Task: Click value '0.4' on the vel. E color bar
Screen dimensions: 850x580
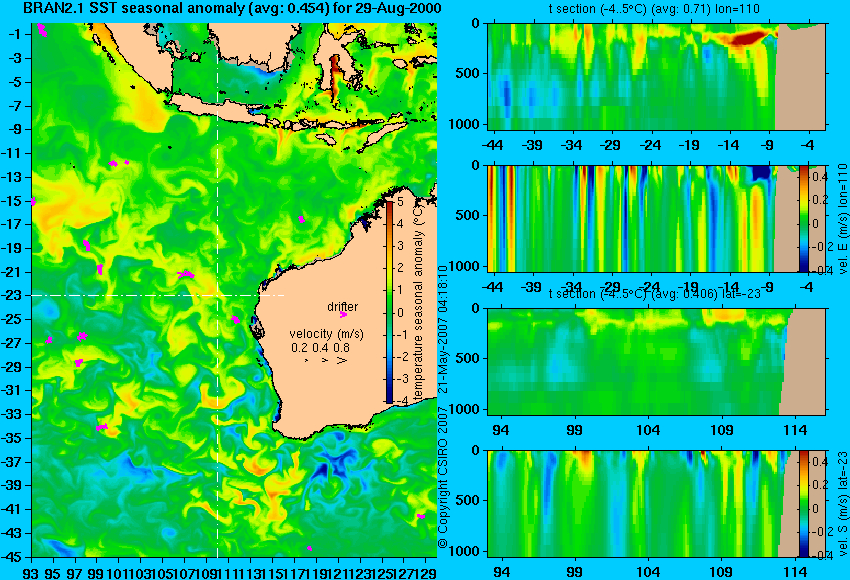Action: tap(819, 177)
